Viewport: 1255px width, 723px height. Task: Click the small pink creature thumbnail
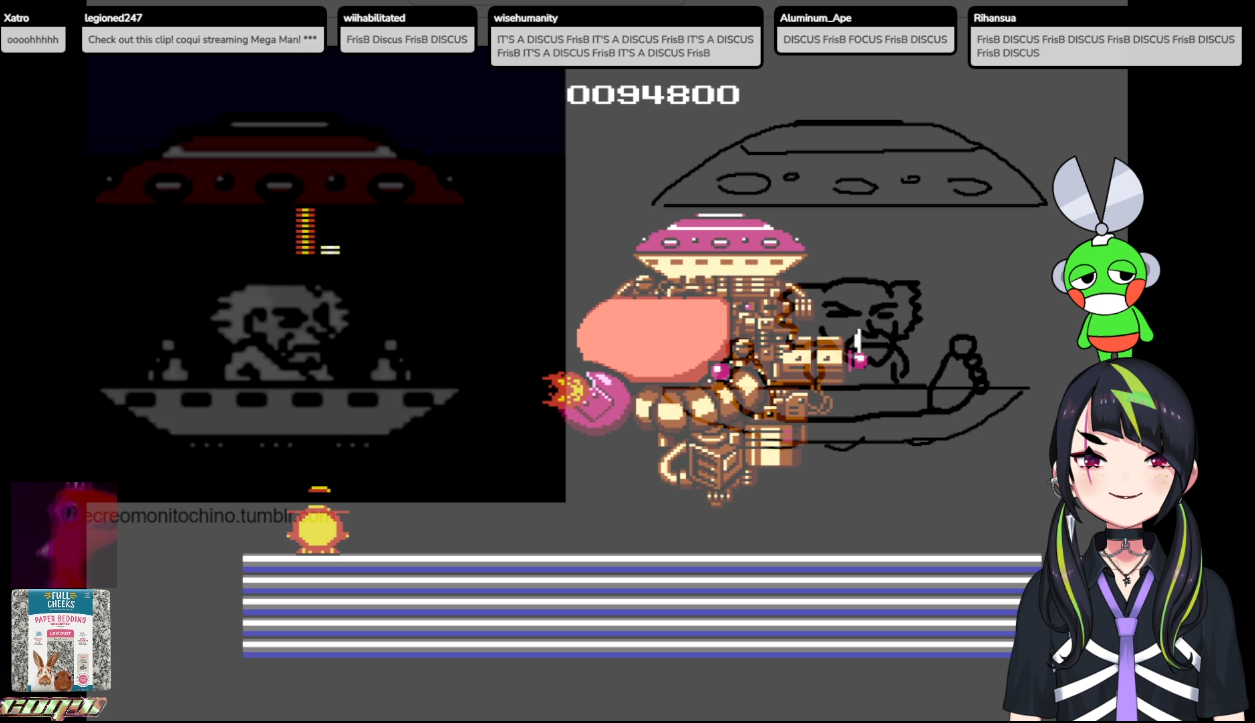pyautogui.click(x=64, y=534)
